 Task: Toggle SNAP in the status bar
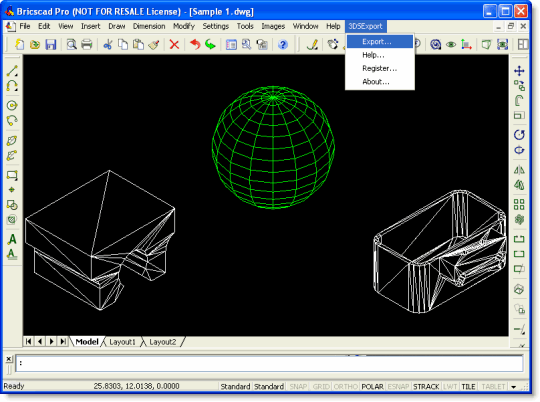(298, 386)
